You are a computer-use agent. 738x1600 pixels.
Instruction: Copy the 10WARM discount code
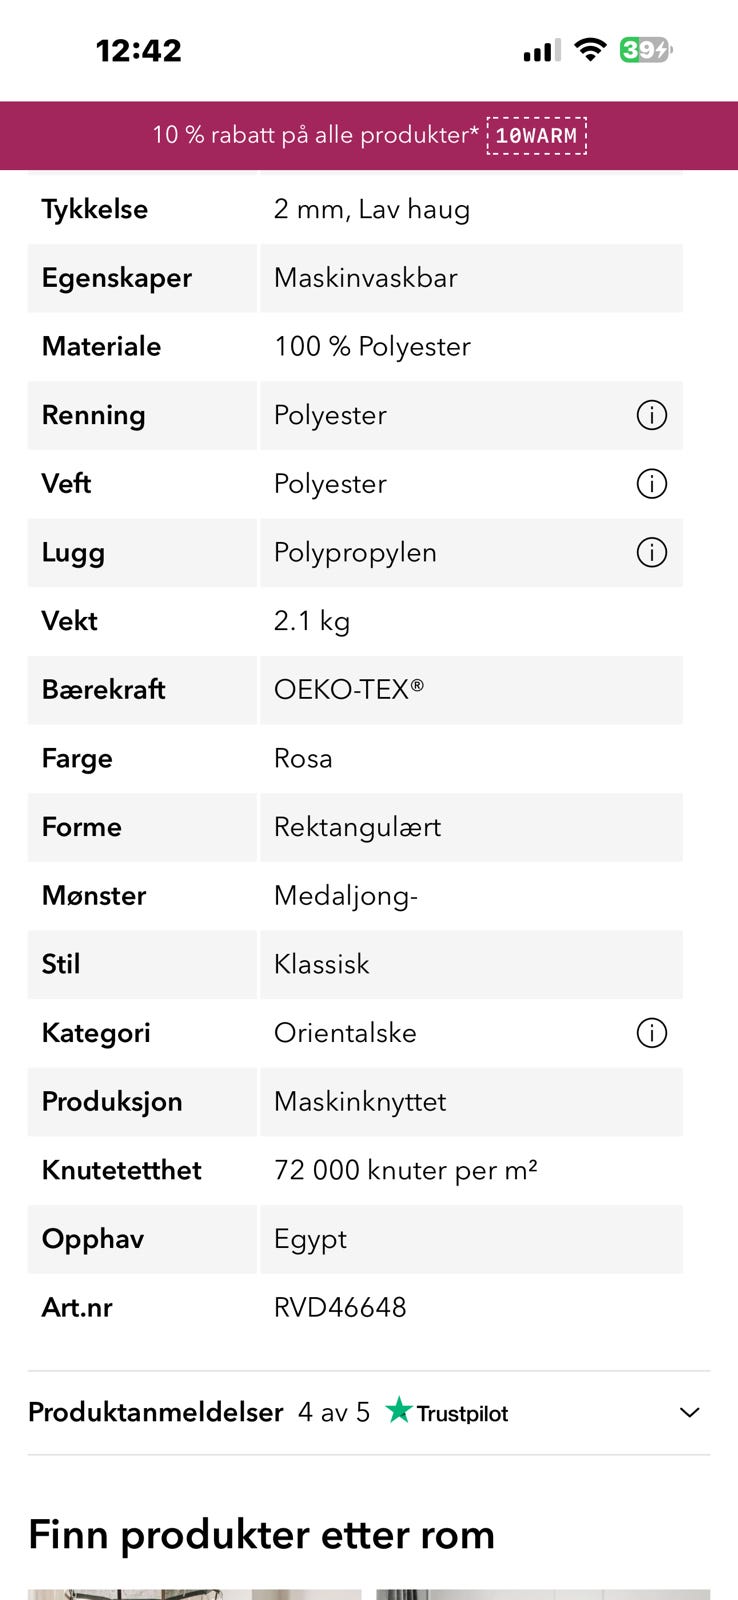[x=536, y=135]
